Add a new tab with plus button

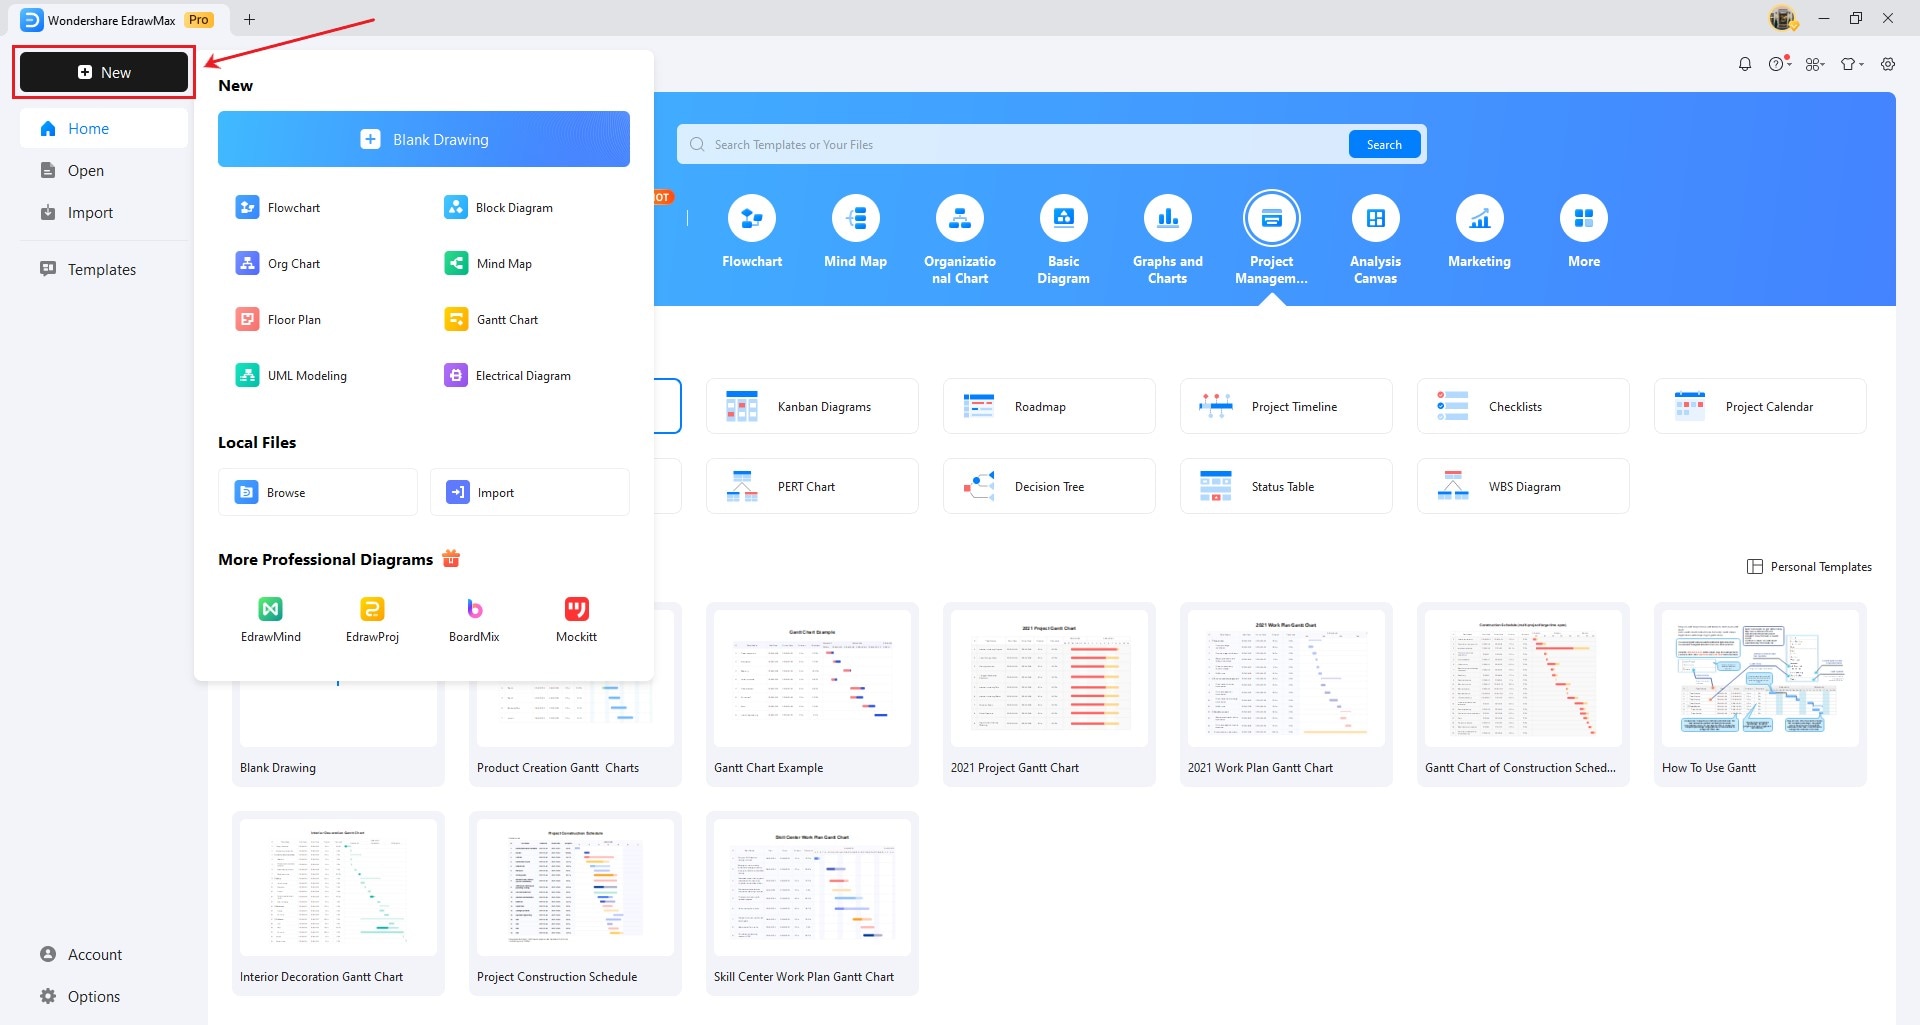[x=249, y=19]
